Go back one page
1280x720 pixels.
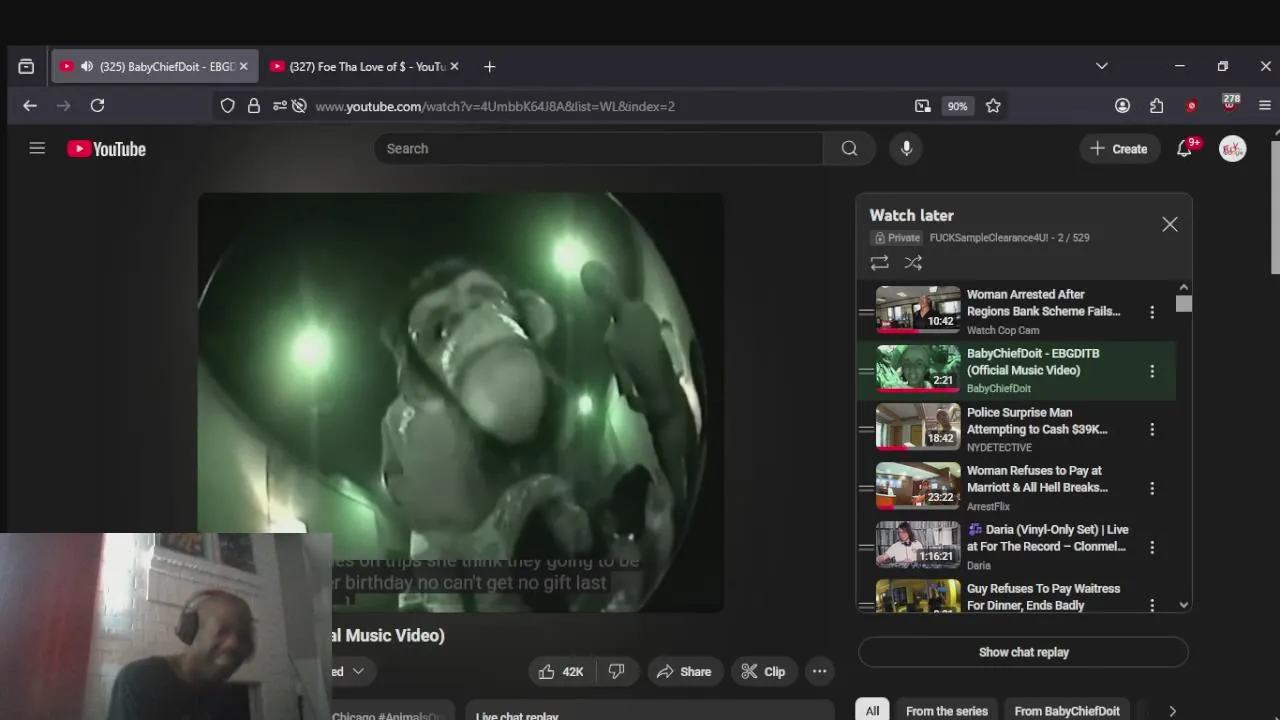[30, 106]
